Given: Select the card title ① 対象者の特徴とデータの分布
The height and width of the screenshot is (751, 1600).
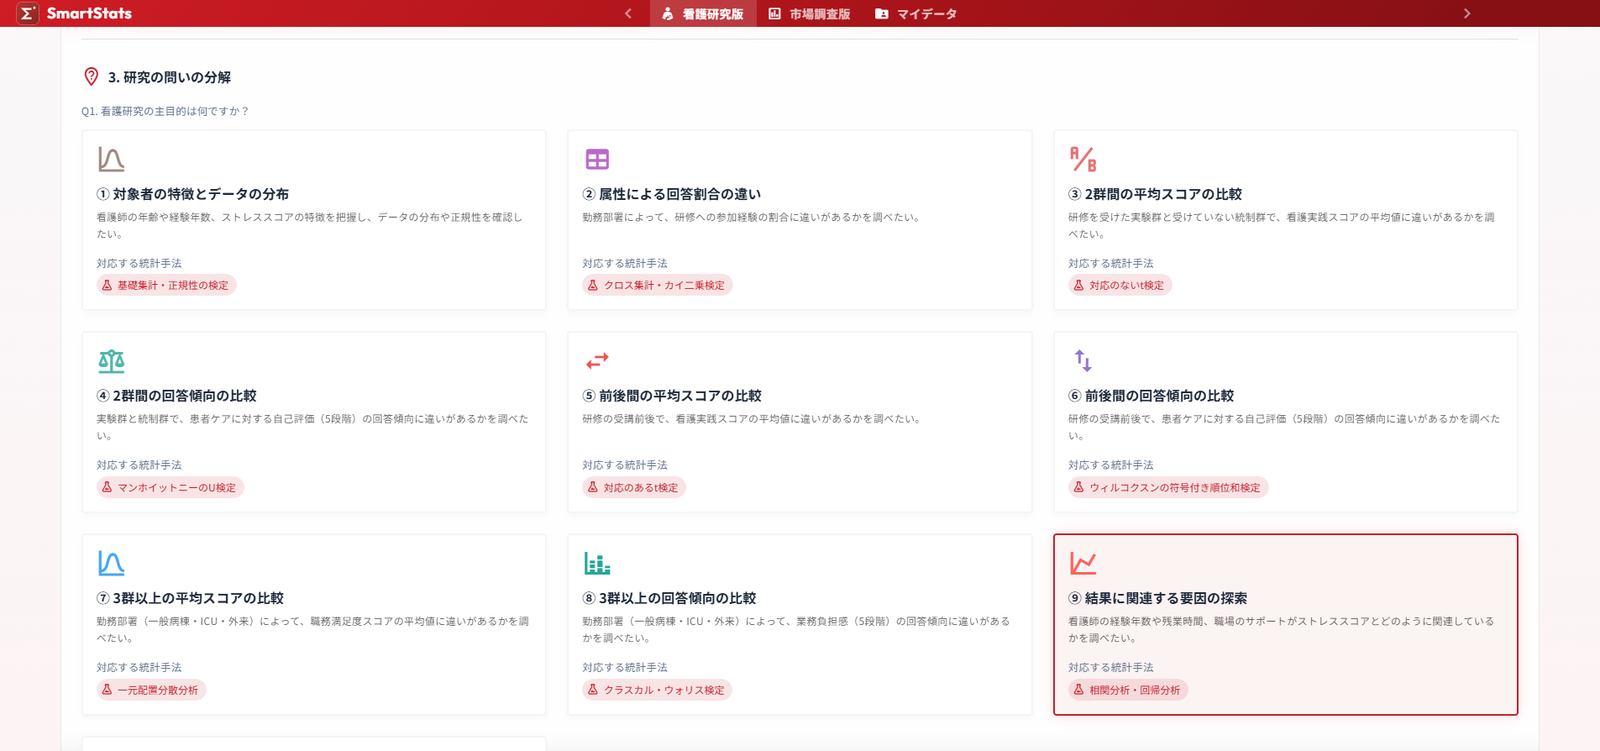Looking at the screenshot, I should click(193, 194).
